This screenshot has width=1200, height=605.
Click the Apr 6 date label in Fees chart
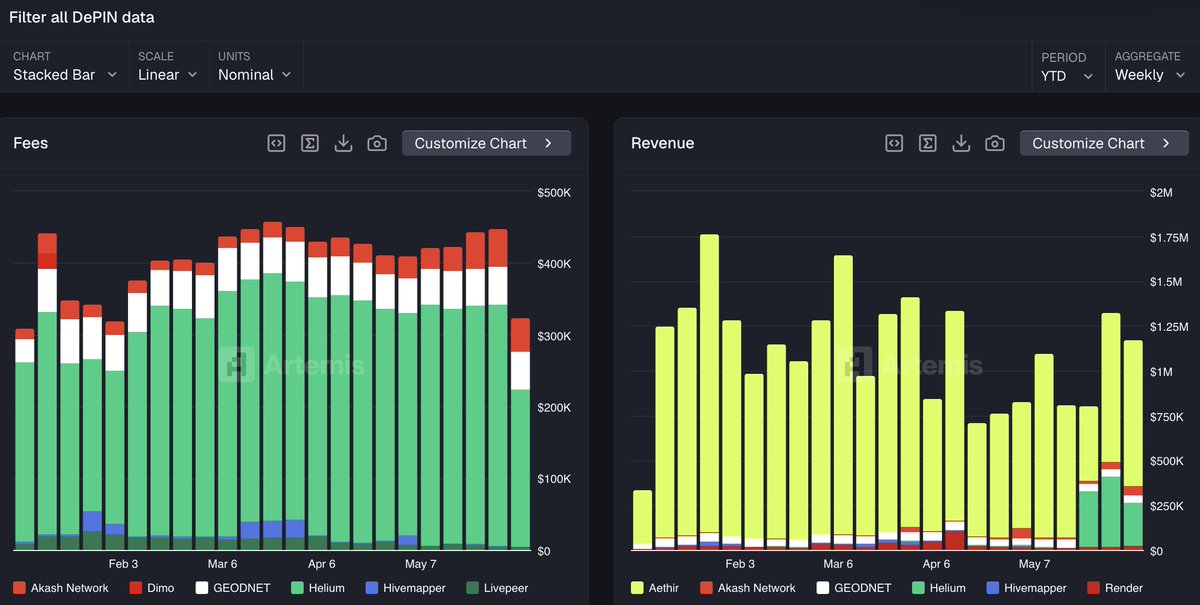tap(322, 564)
